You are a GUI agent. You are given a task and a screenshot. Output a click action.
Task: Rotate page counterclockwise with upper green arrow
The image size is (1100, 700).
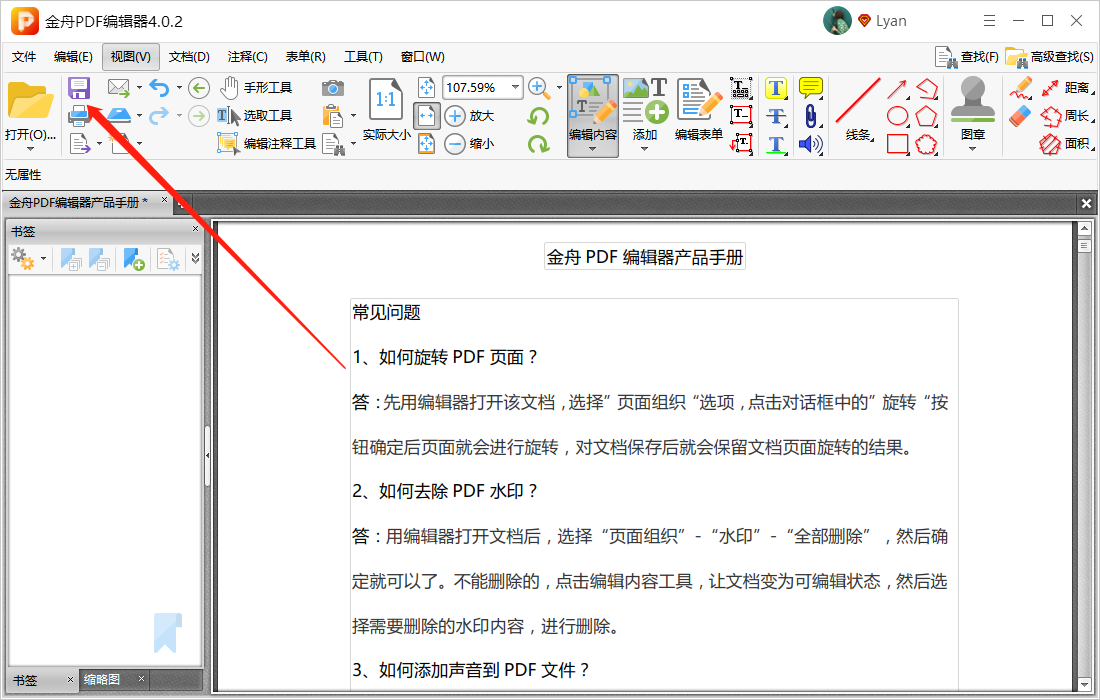pos(538,116)
